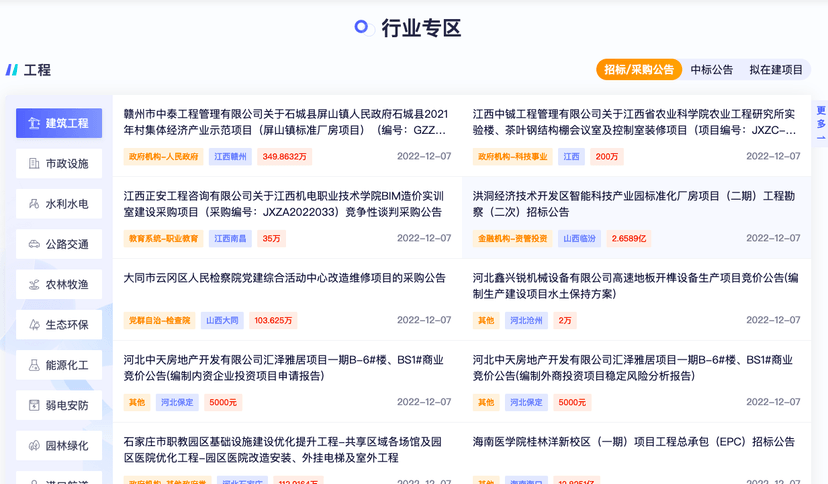
Task: Click 江西南昌 region tag
Action: [x=230, y=239]
